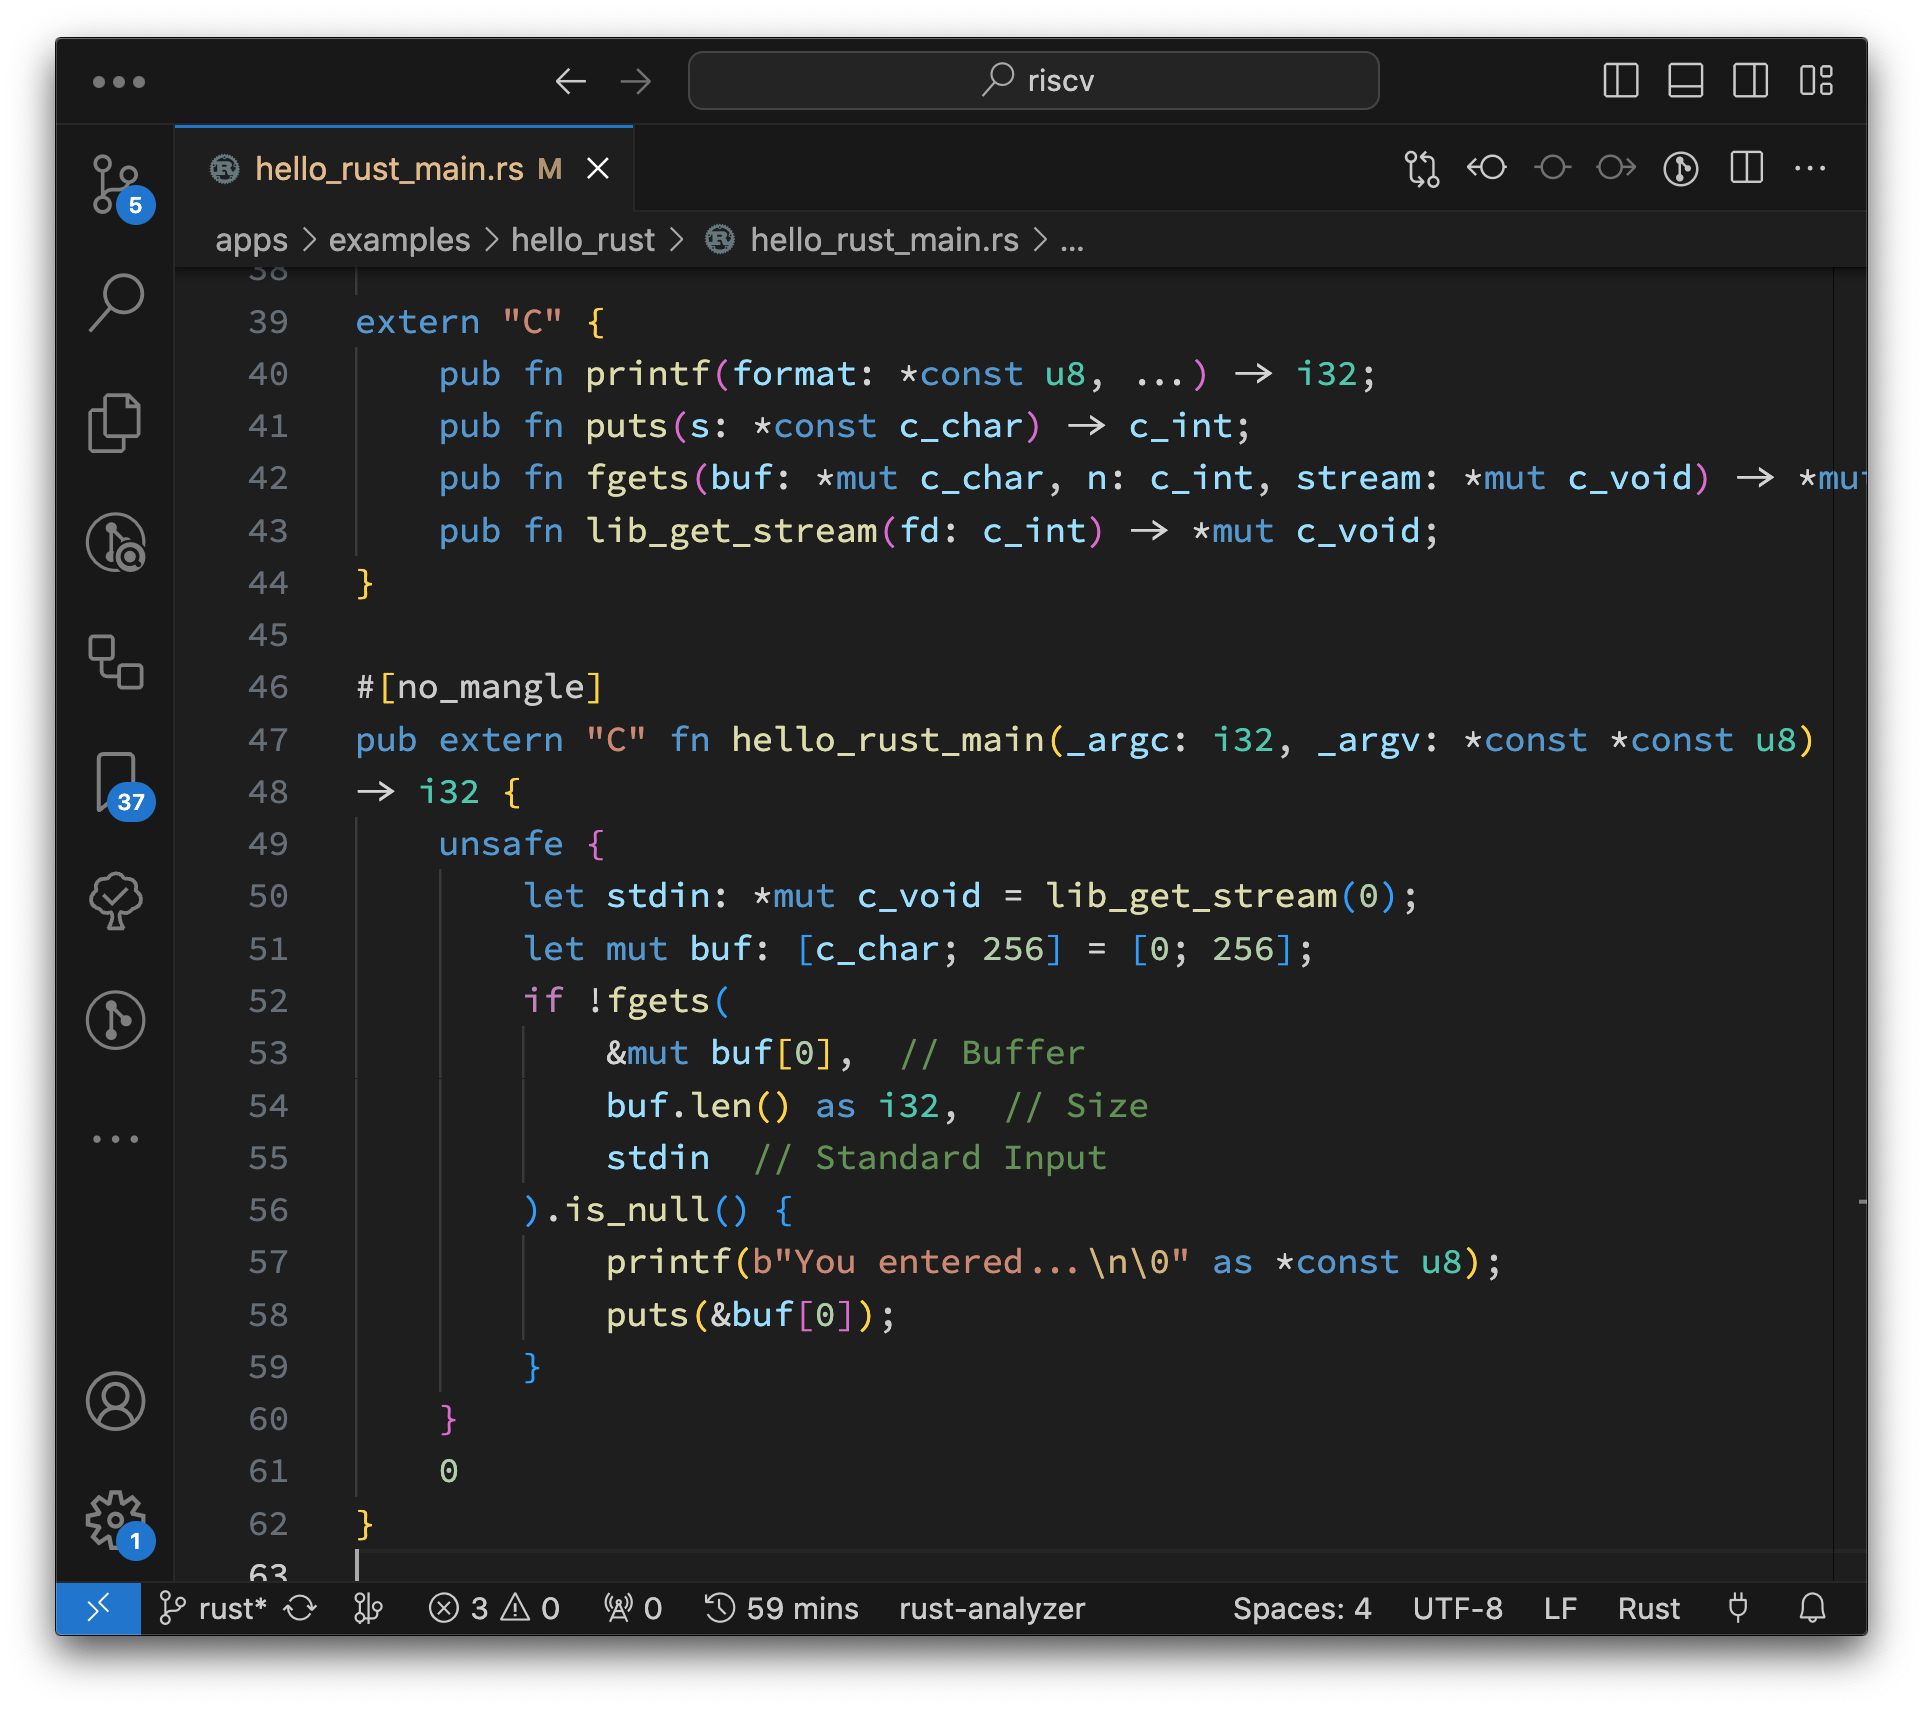The image size is (1923, 1709).
Task: Expand the apps breadcrumb
Action: coord(251,240)
